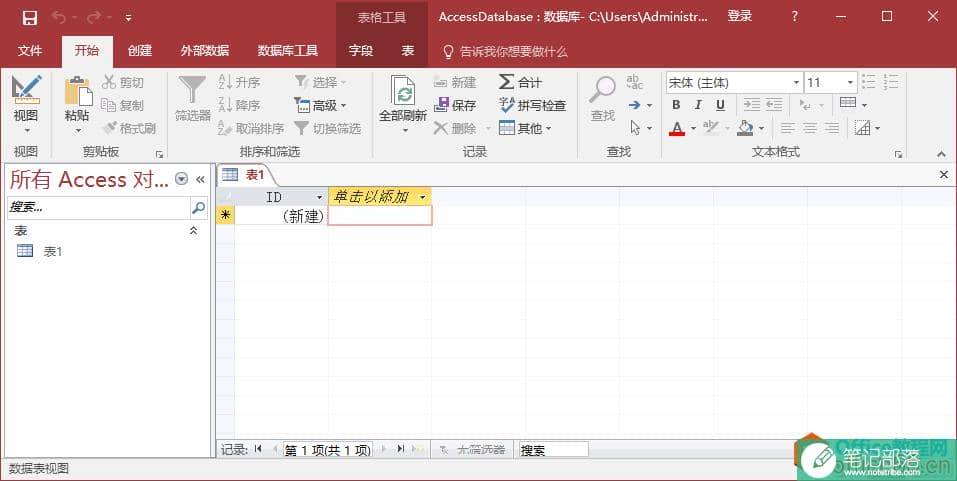Toggle underline formatting U
Screen dimensions: 957x481
[x=720, y=105]
